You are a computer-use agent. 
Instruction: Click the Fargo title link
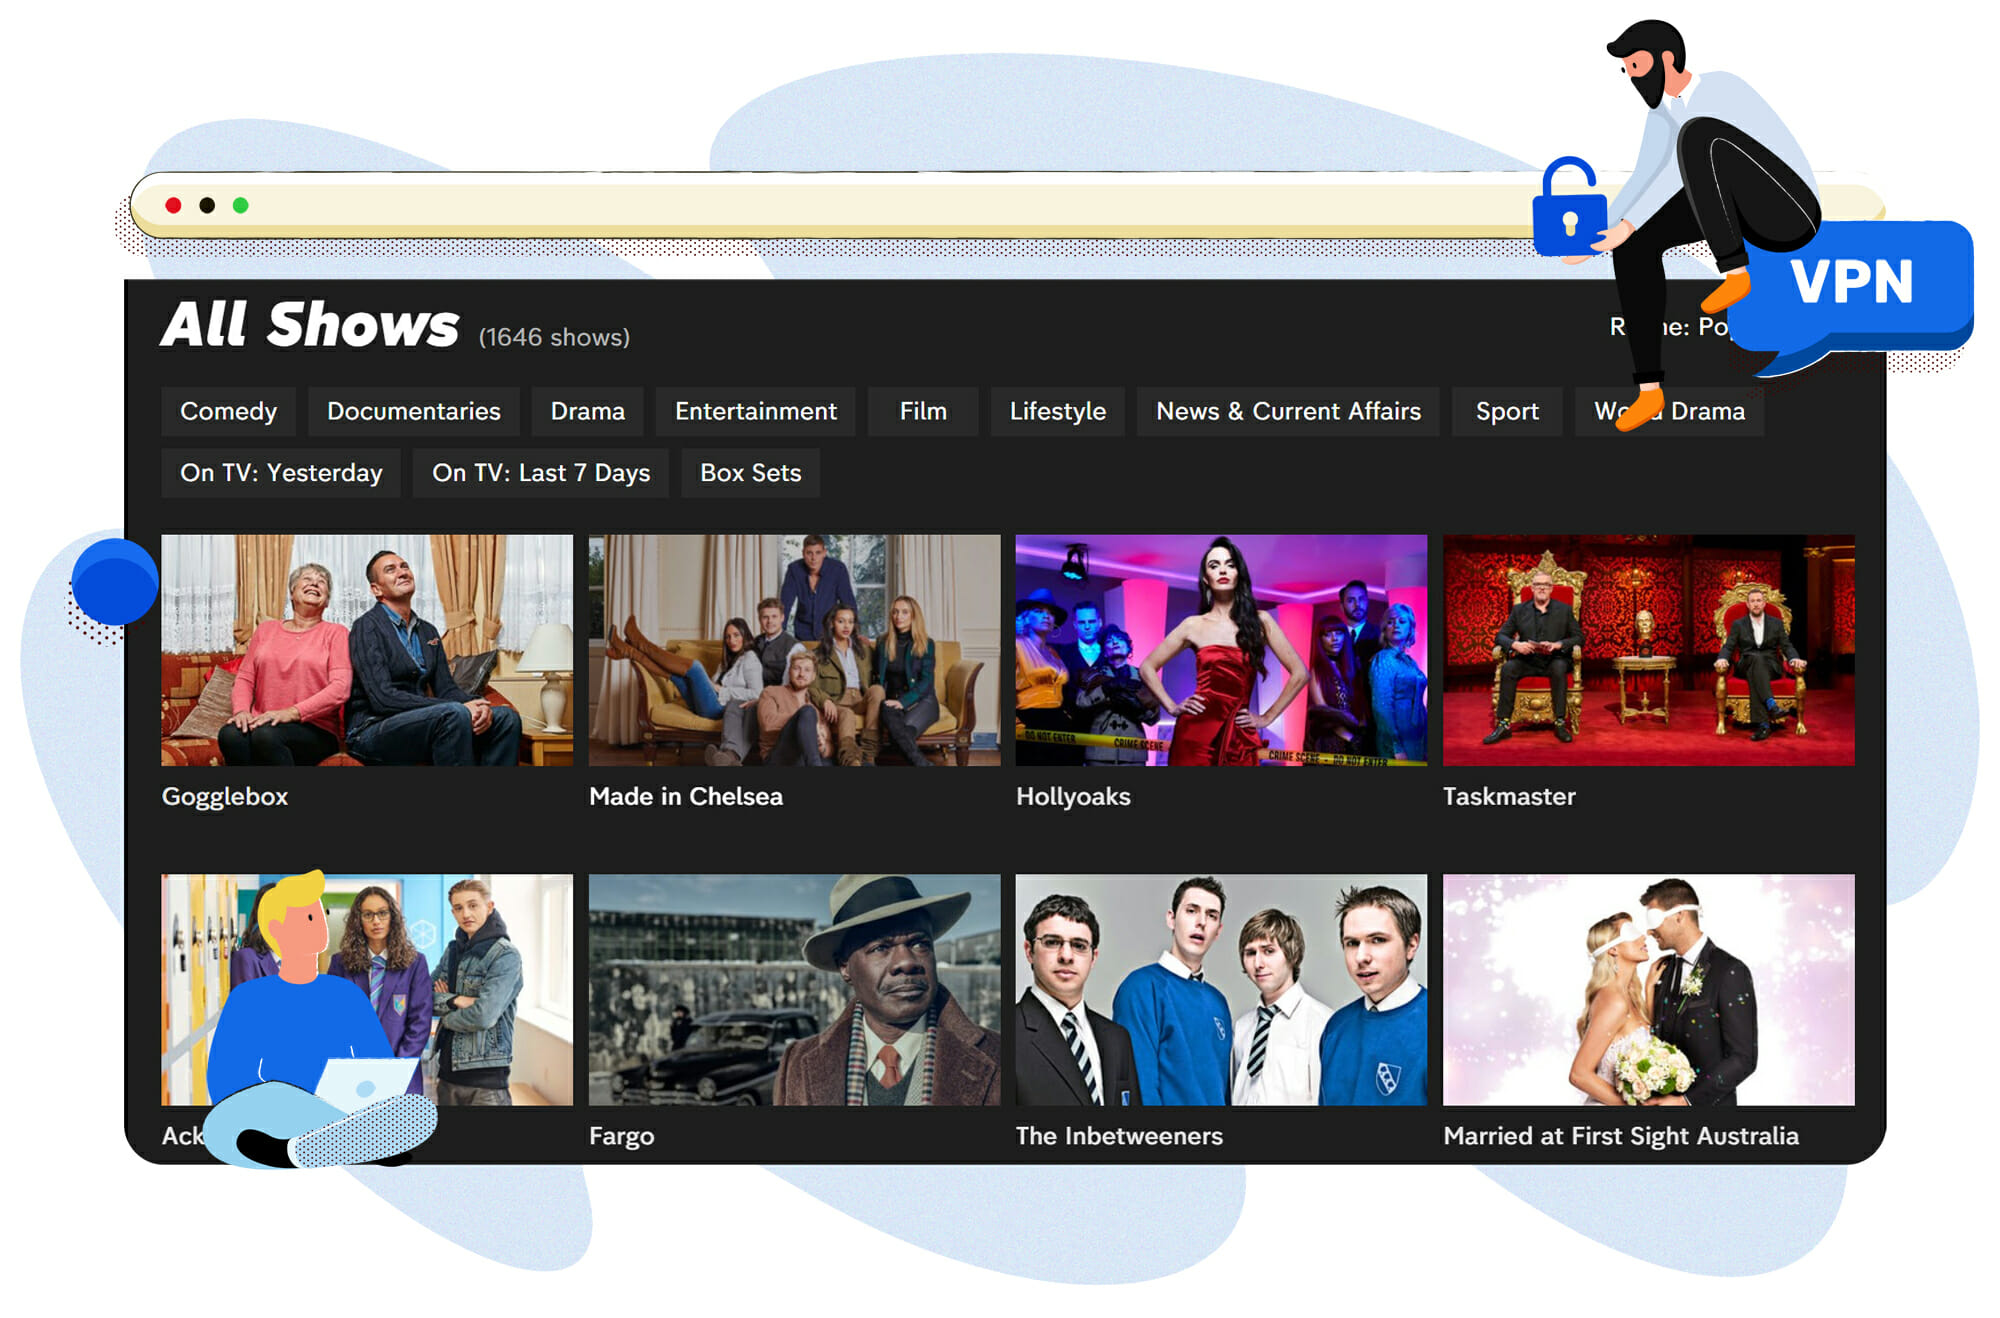coord(621,1137)
